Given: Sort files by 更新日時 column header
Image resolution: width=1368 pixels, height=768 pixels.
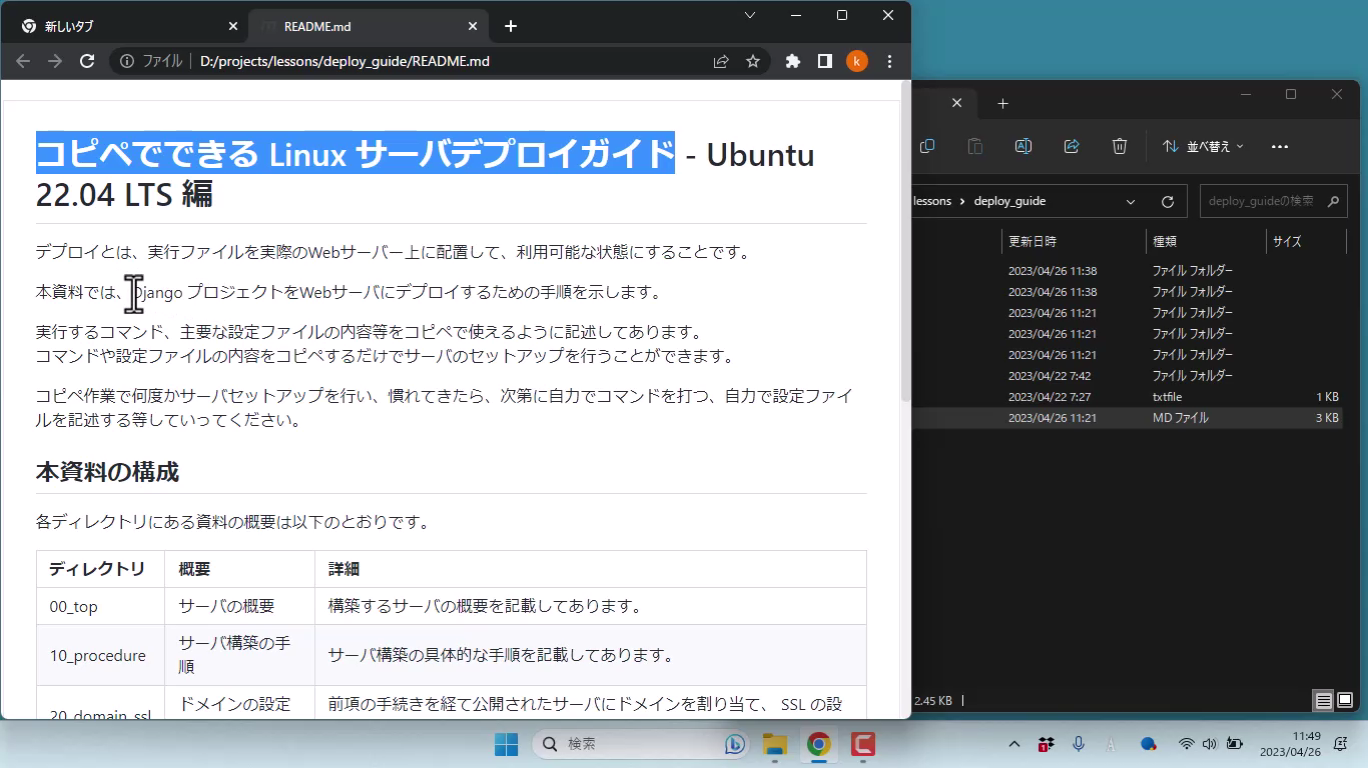Looking at the screenshot, I should 1032,241.
